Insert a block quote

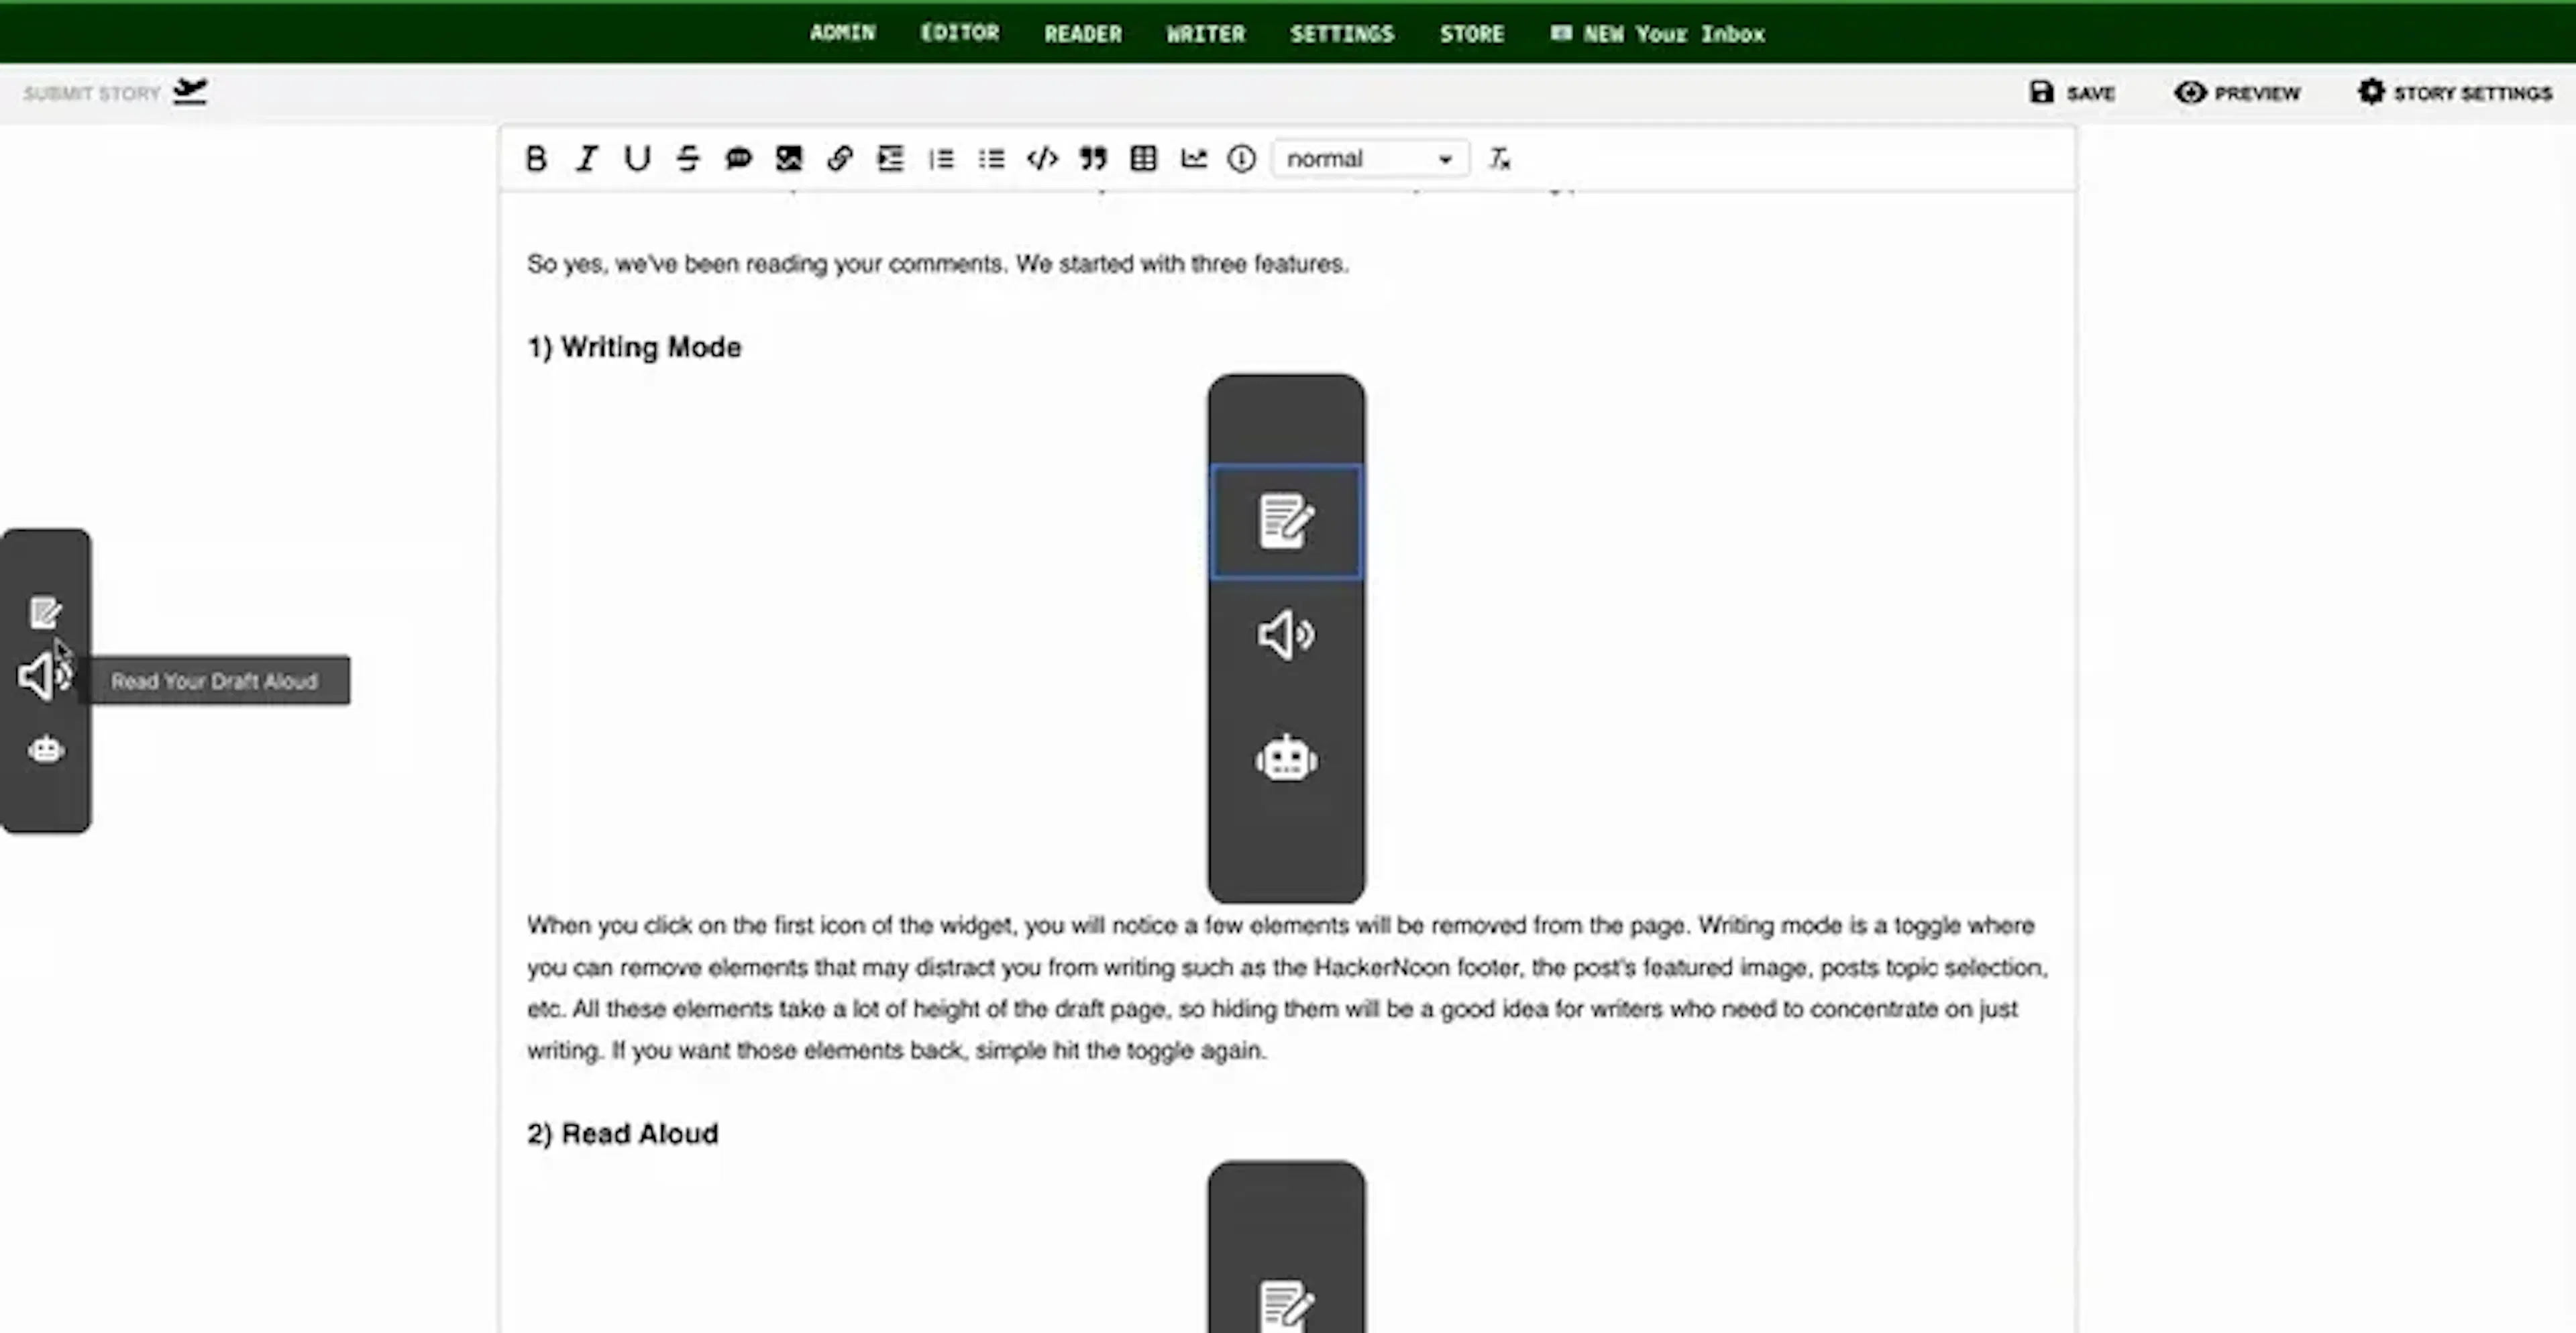[1093, 158]
